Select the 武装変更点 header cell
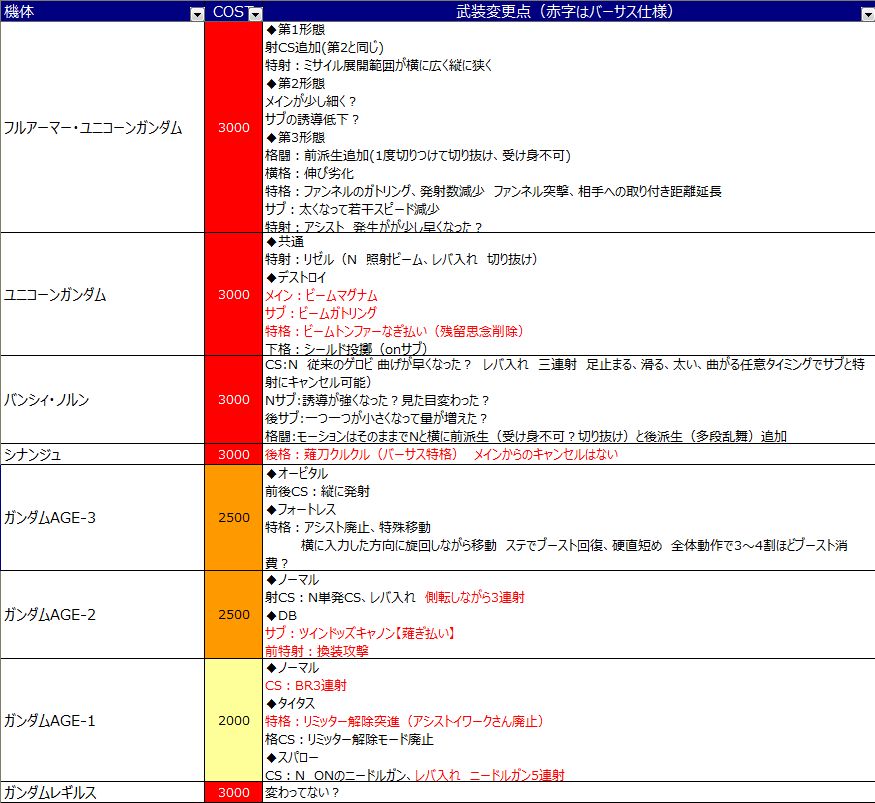 [569, 11]
